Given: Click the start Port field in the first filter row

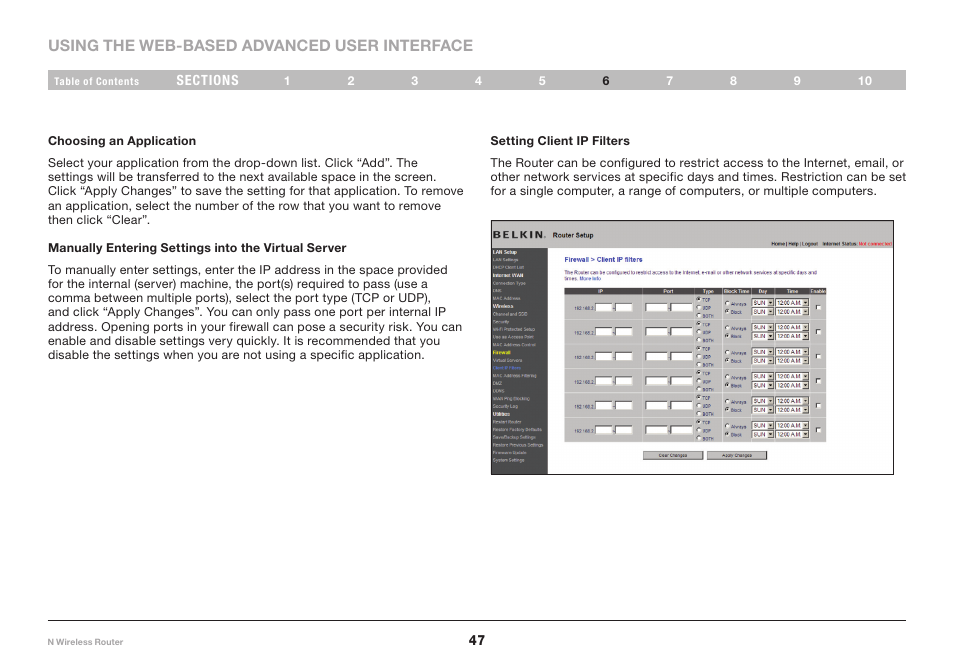Looking at the screenshot, I should click(656, 307).
